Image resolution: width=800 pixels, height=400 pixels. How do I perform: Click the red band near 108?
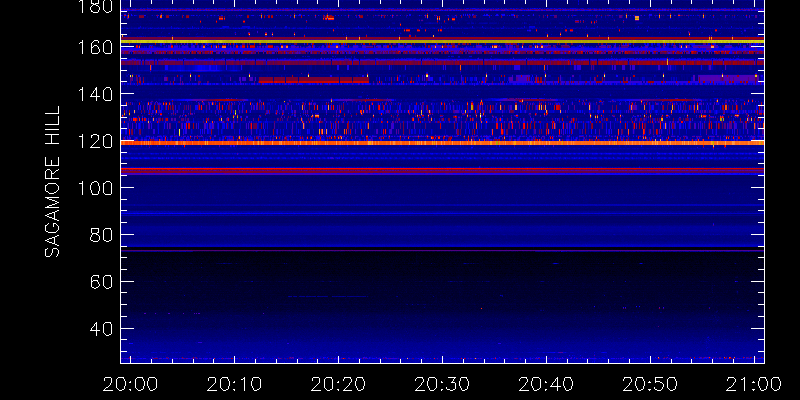click(442, 170)
